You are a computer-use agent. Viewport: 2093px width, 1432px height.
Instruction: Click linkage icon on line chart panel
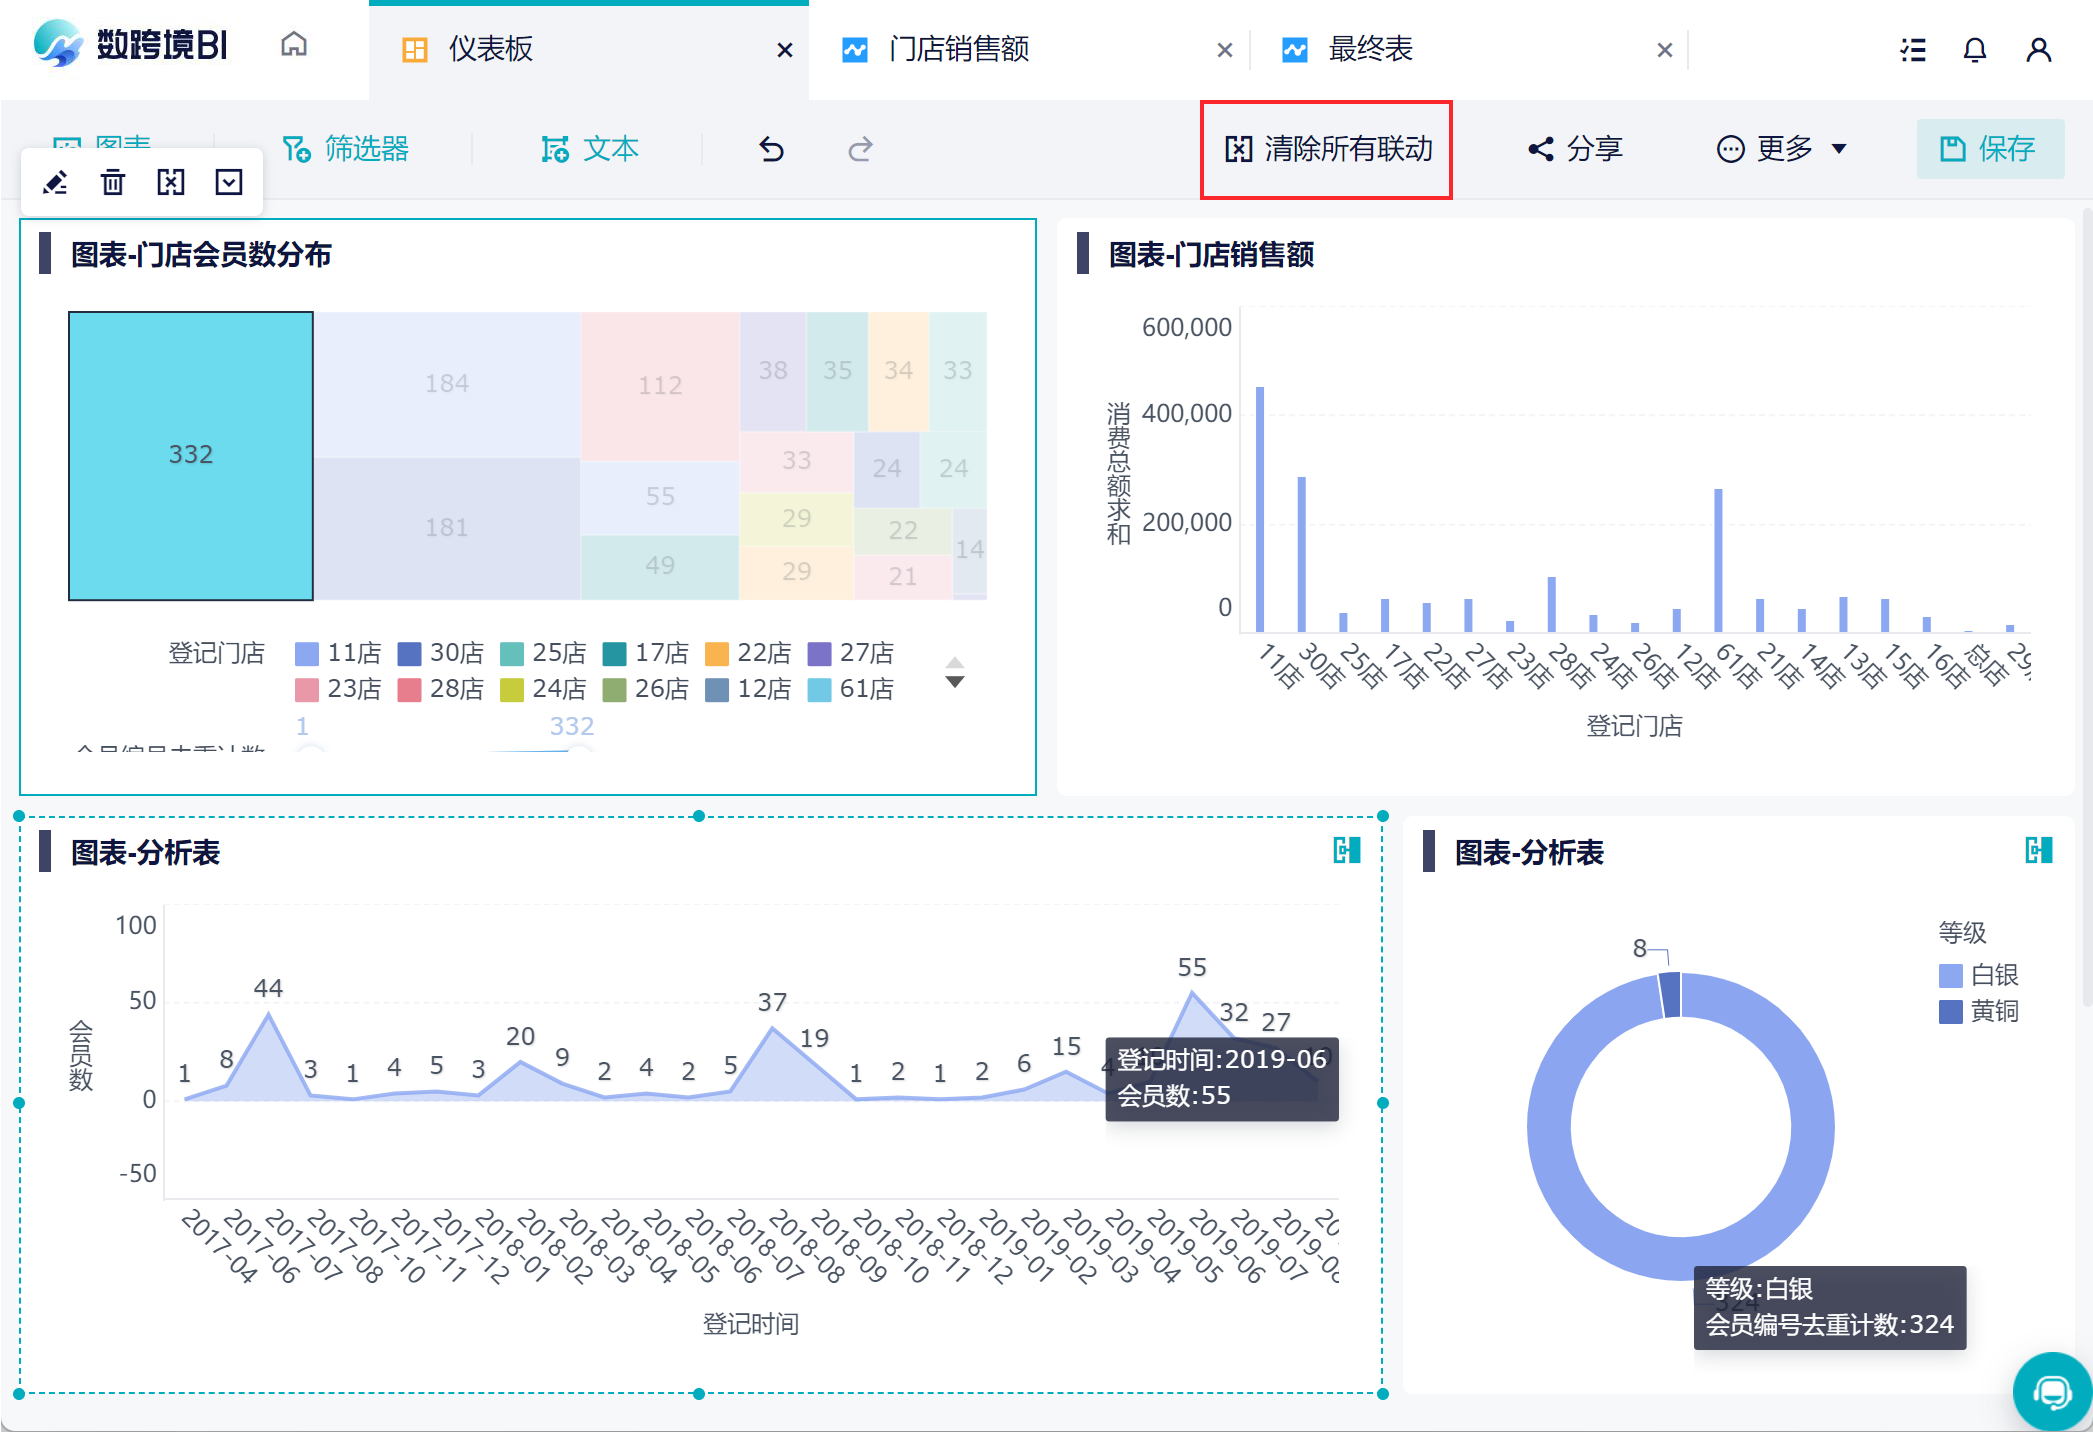click(1346, 851)
